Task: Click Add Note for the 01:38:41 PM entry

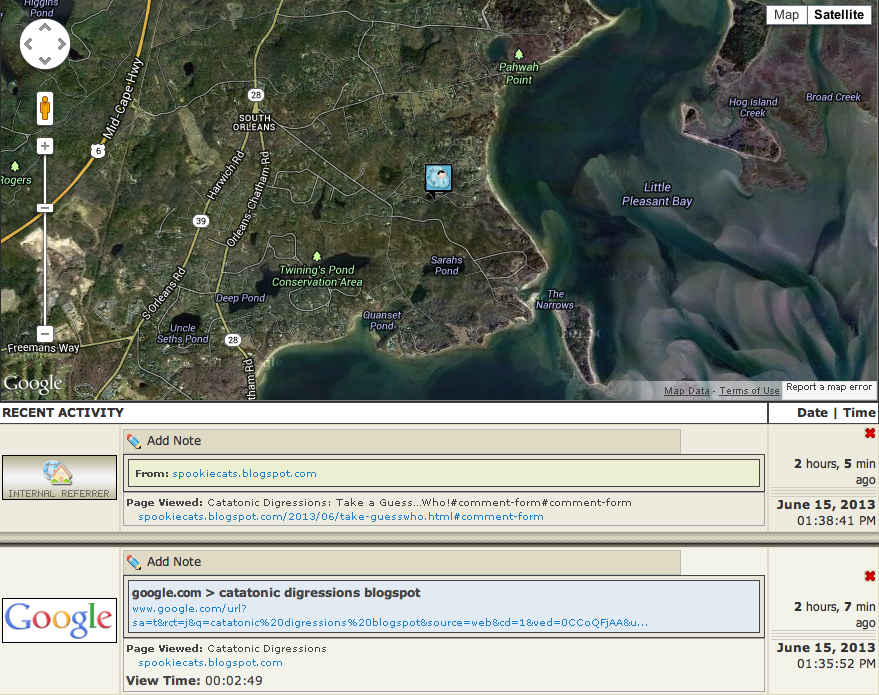Action: point(174,441)
